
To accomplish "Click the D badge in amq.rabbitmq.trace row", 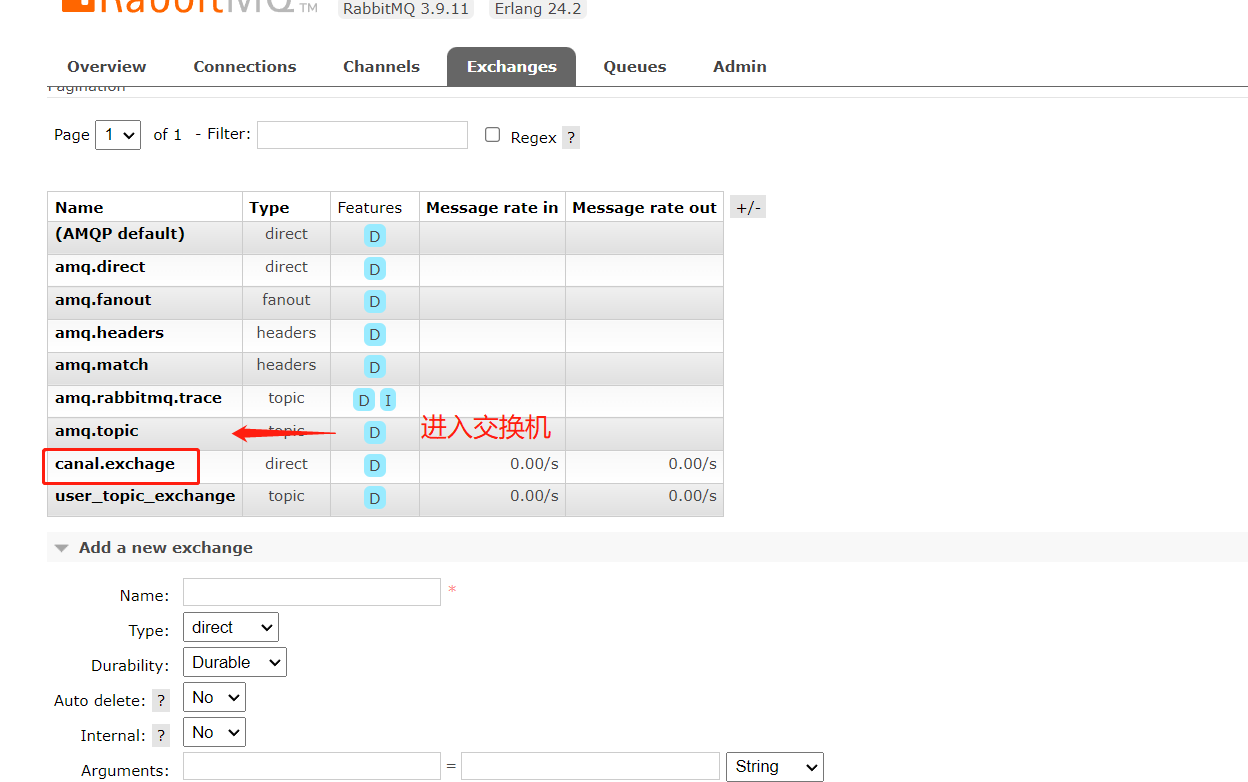I will pos(364,400).
